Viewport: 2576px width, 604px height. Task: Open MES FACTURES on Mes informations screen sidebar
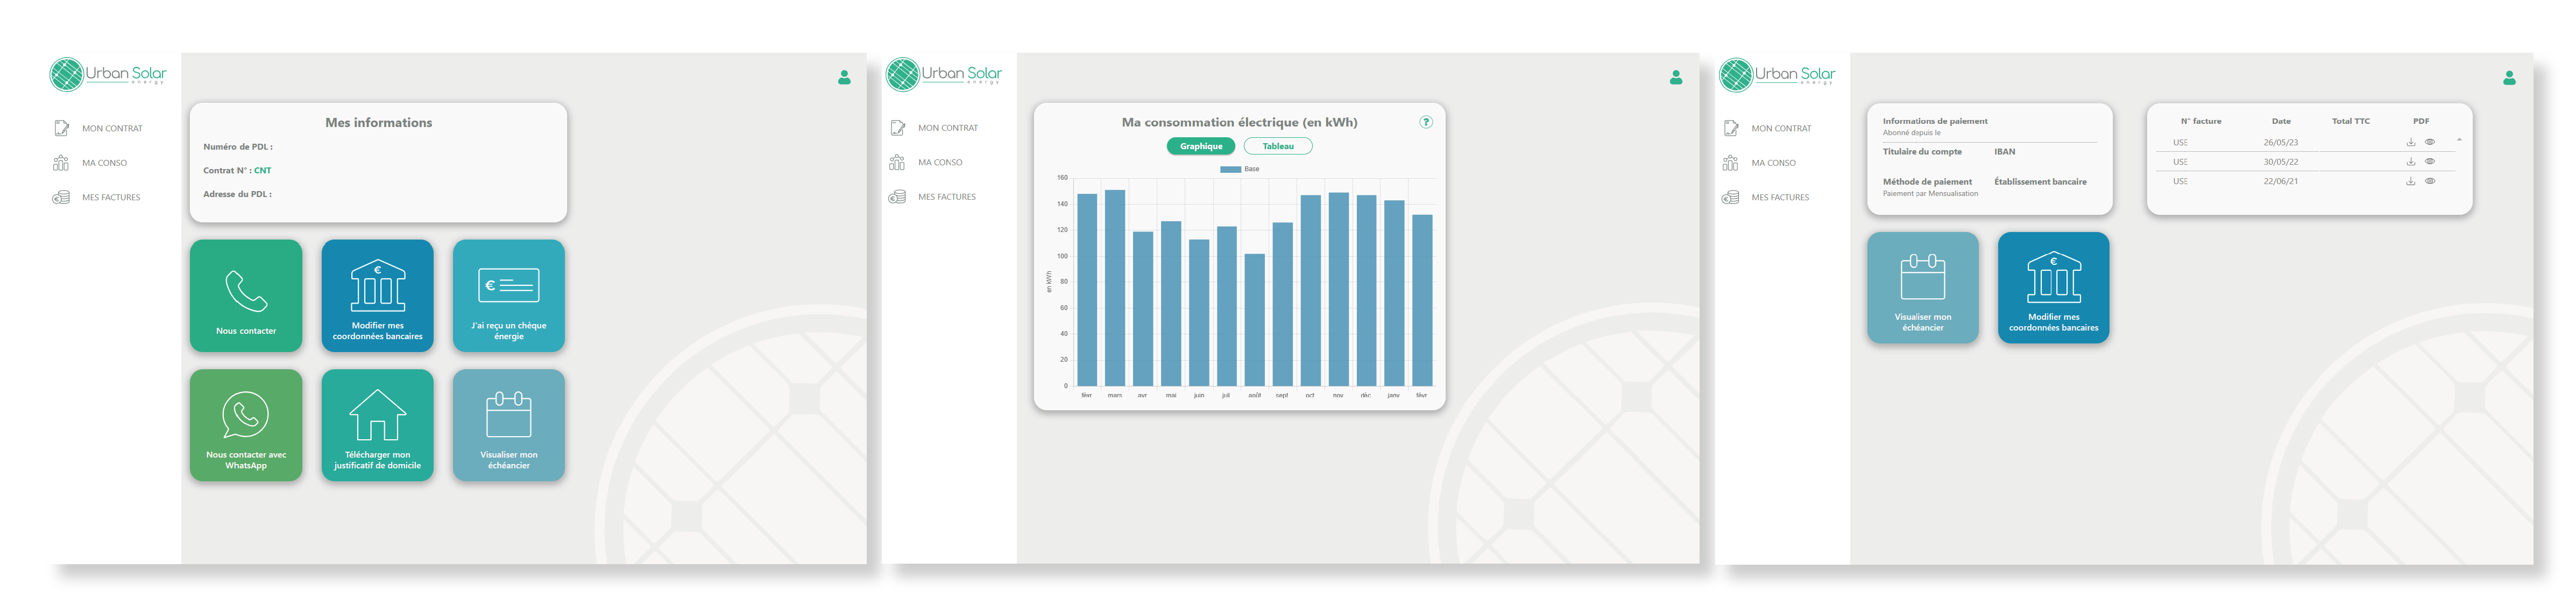click(97, 197)
